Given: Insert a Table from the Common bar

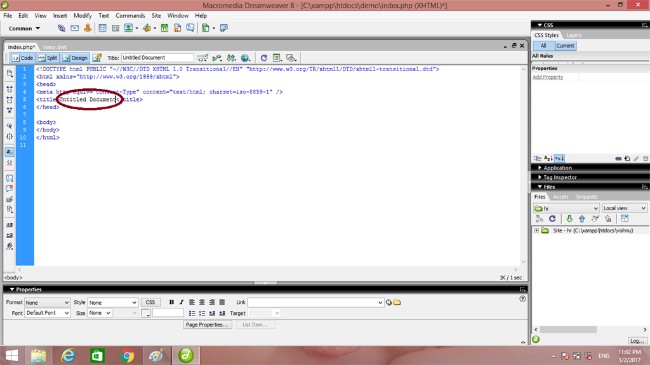Looking at the screenshot, I should click(102, 28).
